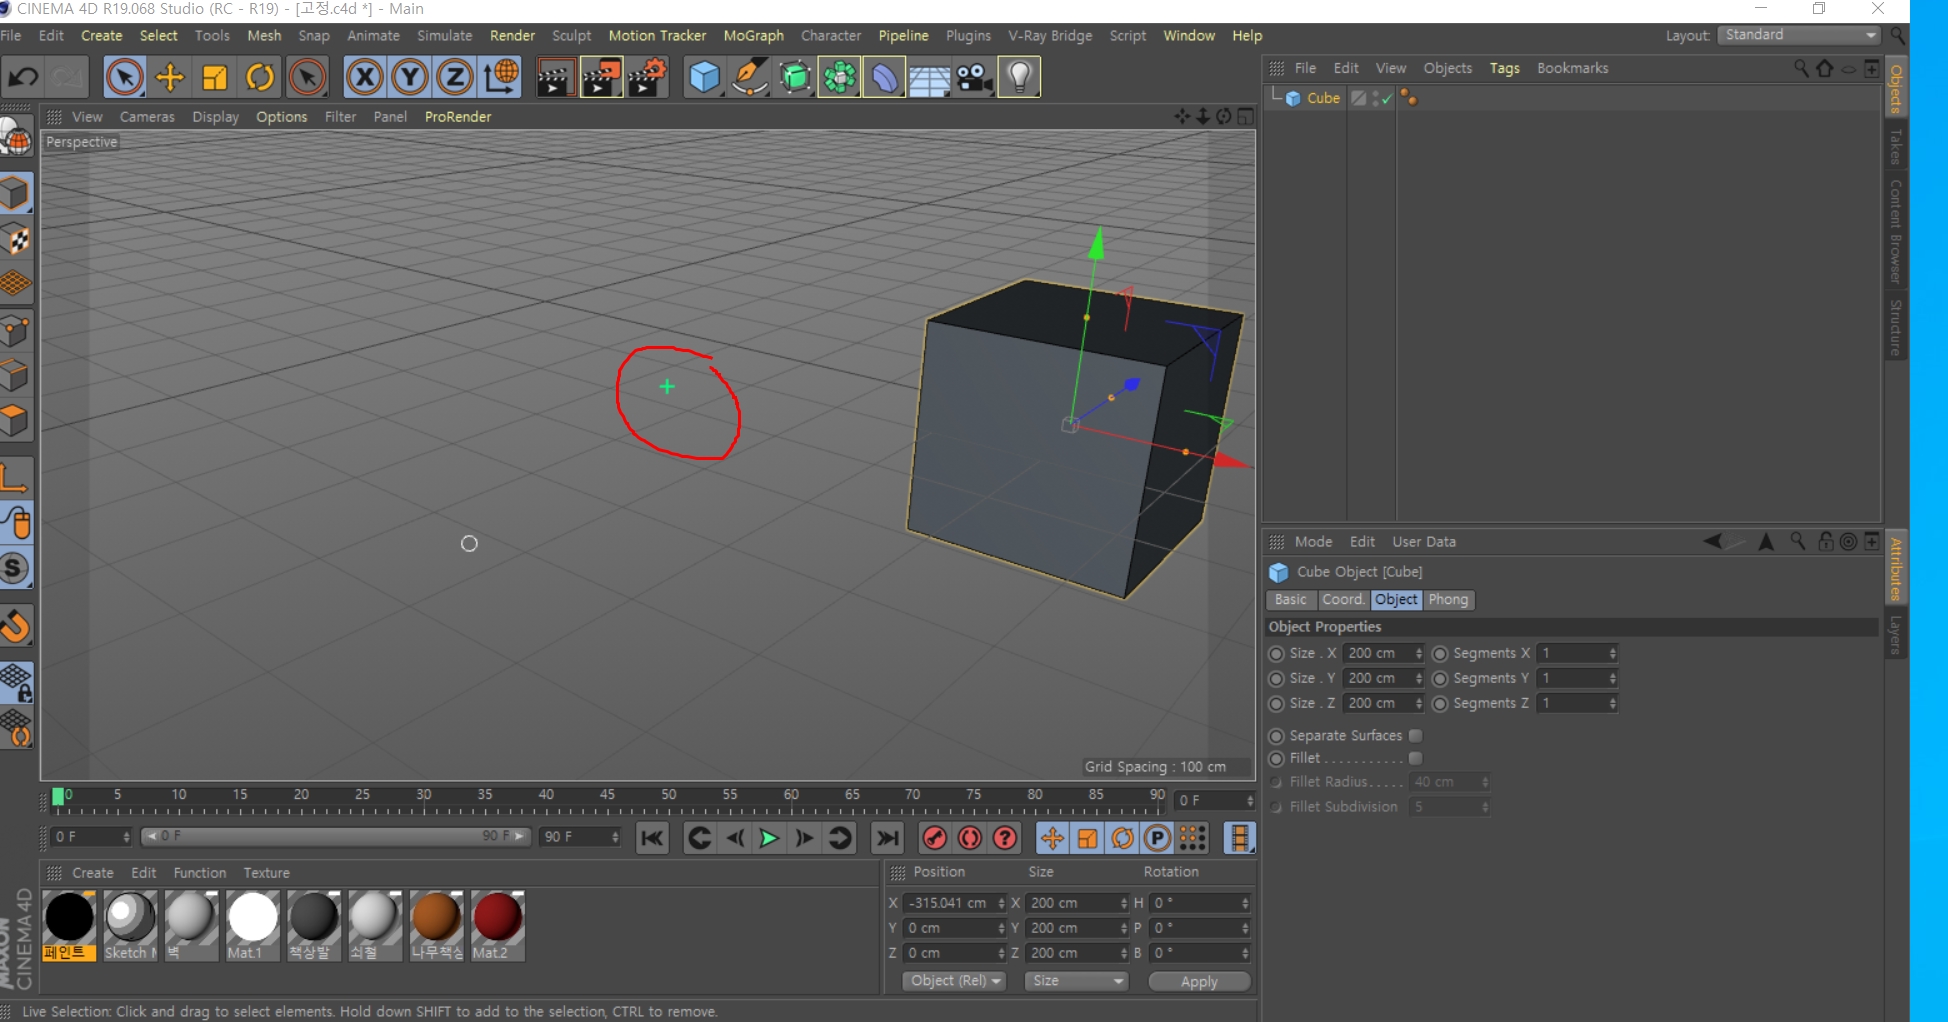This screenshot has width=1948, height=1022.
Task: Switch to the Phong tab
Action: pos(1448,599)
